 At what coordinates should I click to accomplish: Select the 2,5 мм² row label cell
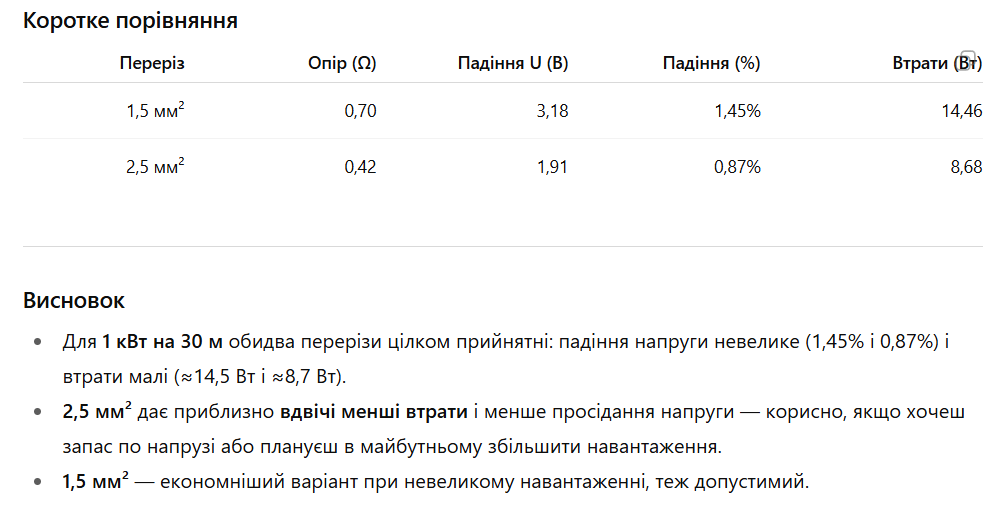(155, 166)
